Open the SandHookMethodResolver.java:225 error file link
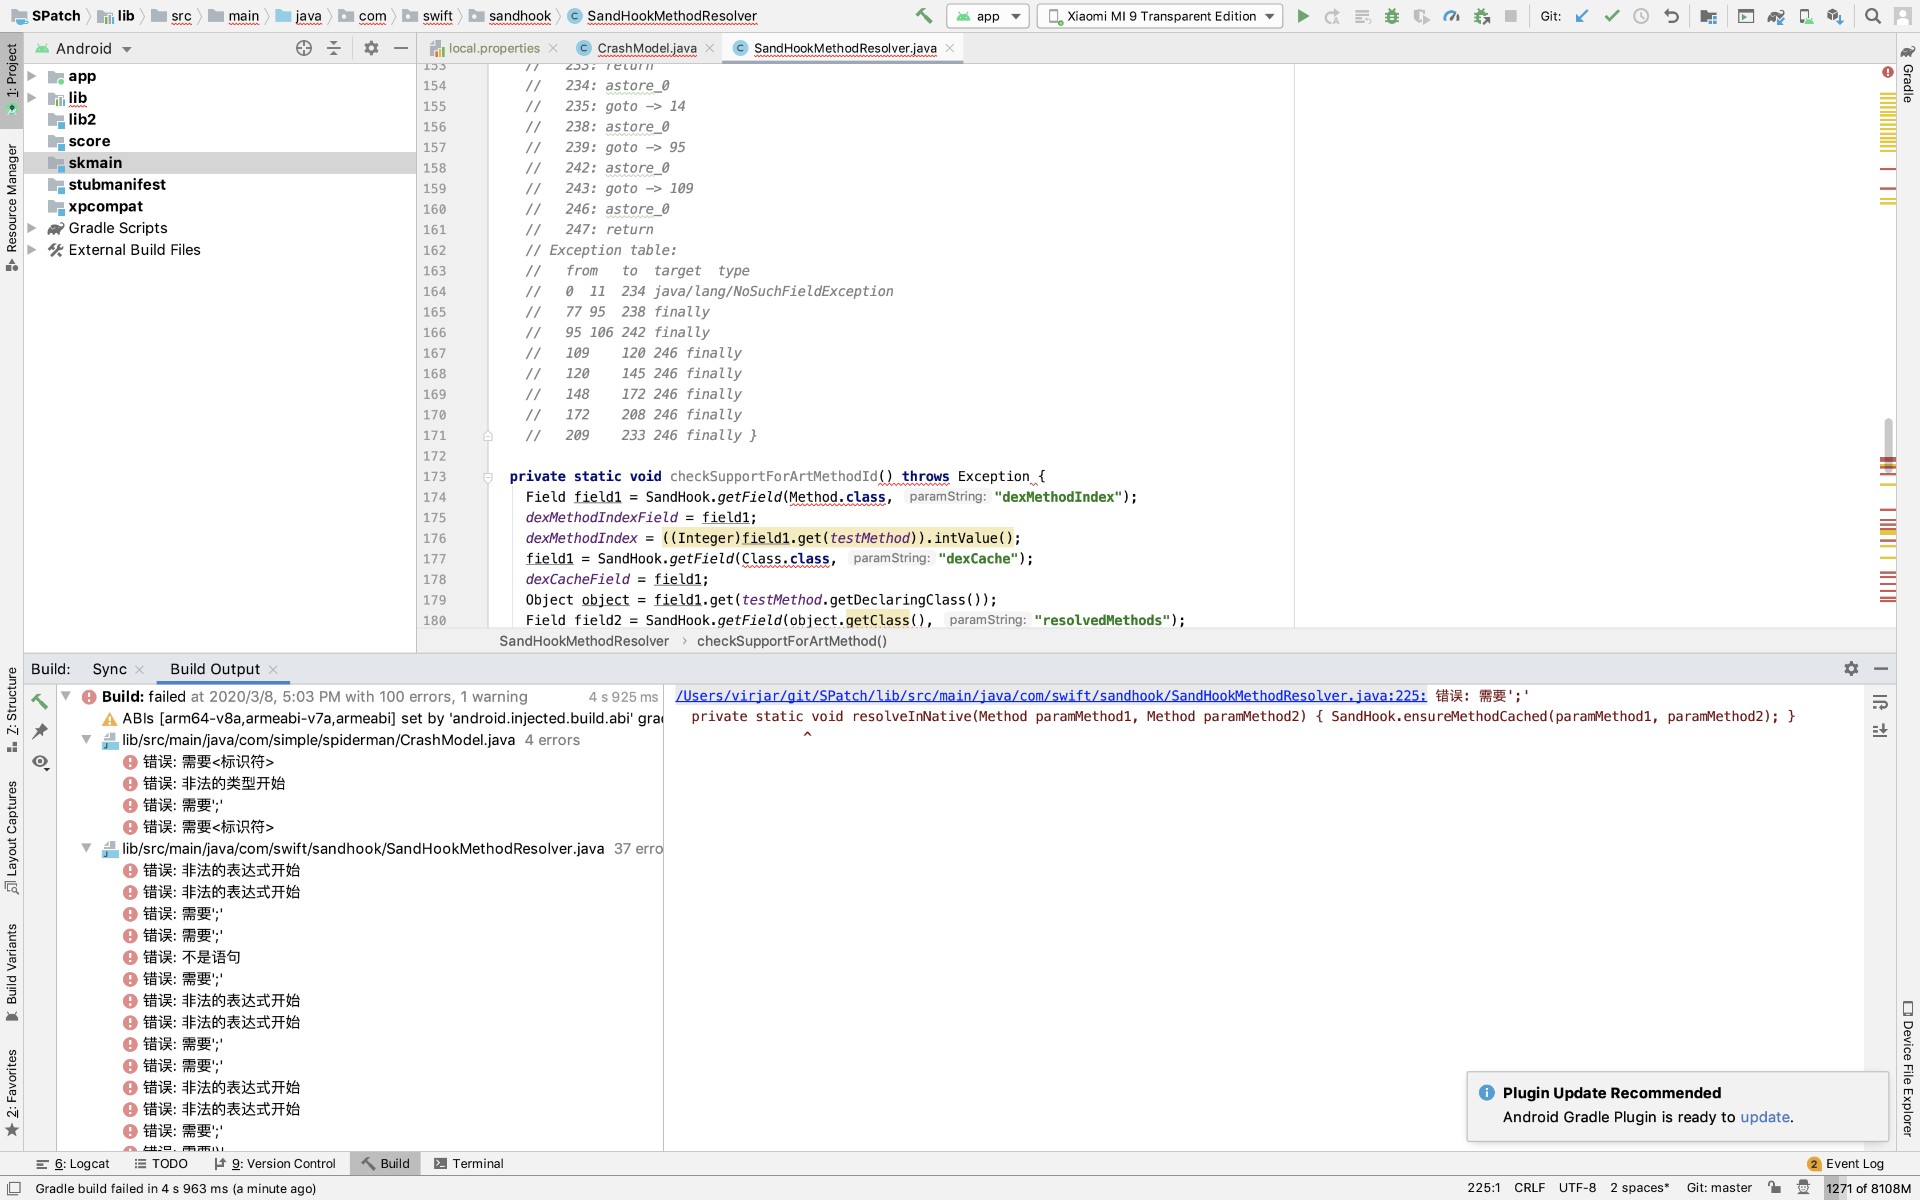Viewport: 1920px width, 1200px height. (1050, 696)
